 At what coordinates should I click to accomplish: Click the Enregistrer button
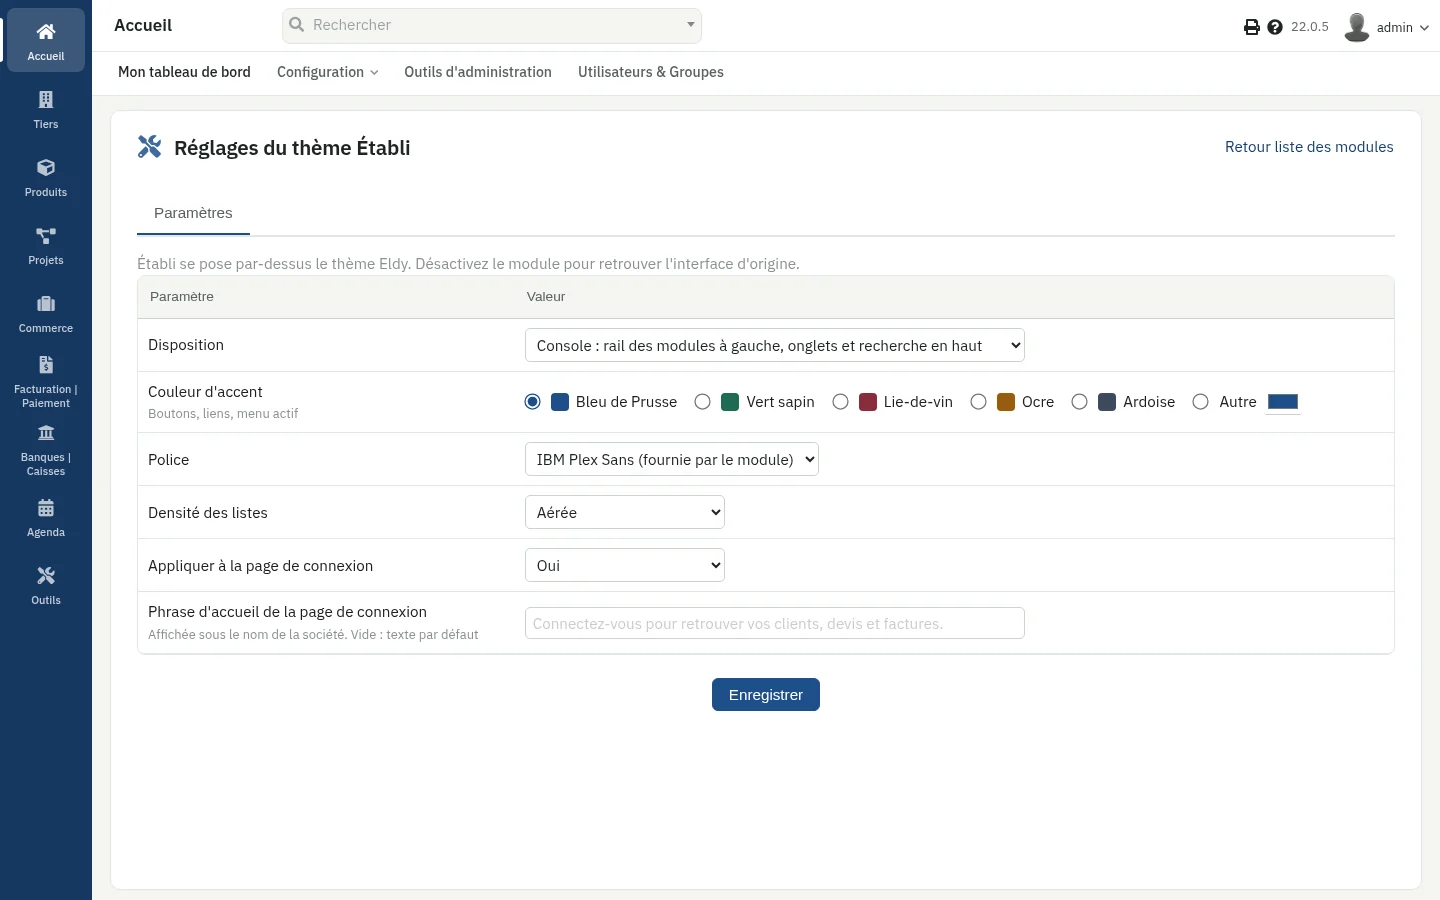766,695
